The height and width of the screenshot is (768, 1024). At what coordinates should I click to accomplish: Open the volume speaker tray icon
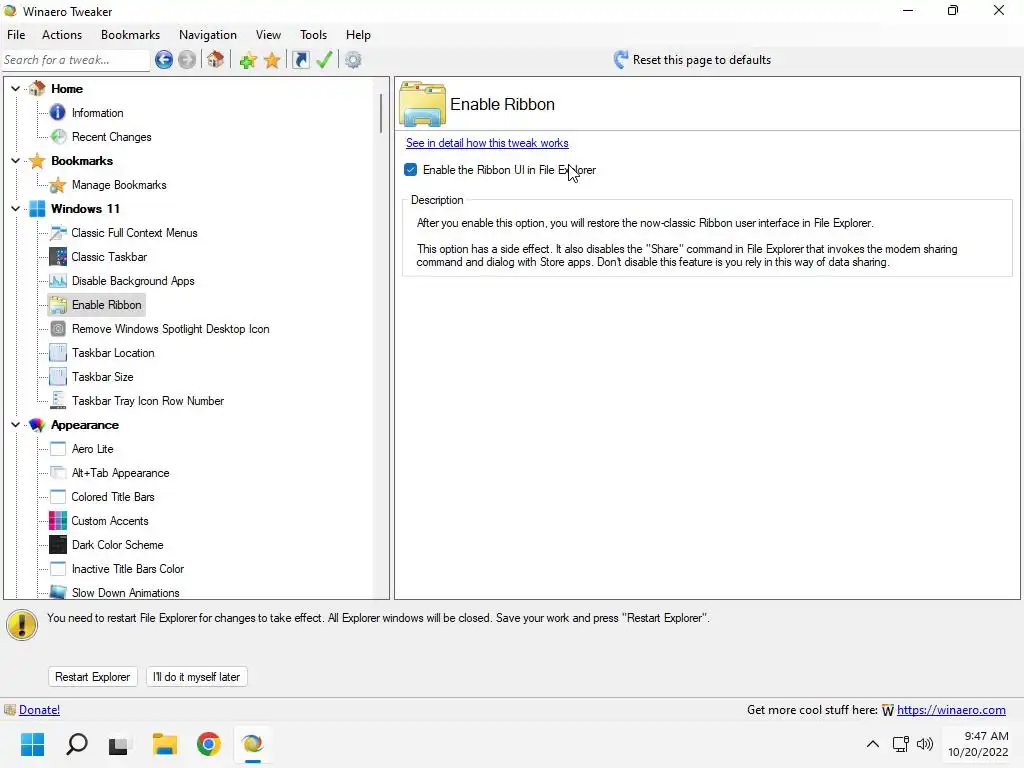coord(925,744)
